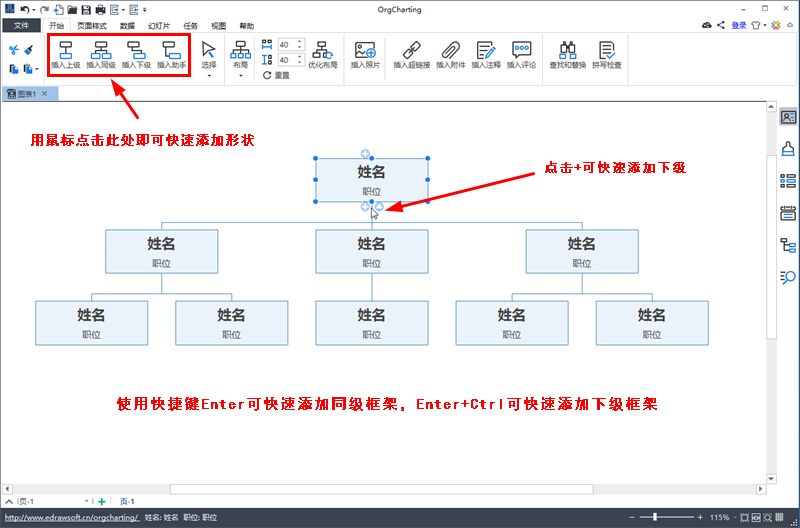Attach a file with the paperclip (插入附件)
The width and height of the screenshot is (800, 528).
coord(451,55)
